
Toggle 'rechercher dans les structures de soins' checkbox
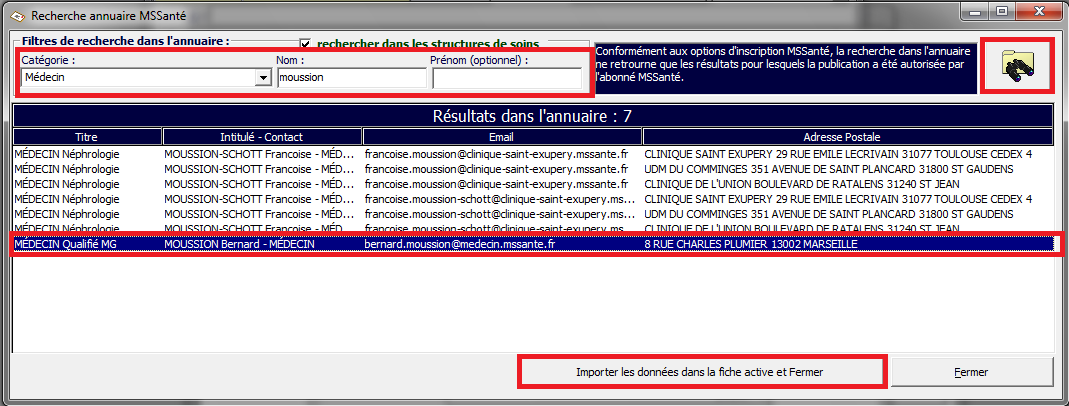coord(305,44)
